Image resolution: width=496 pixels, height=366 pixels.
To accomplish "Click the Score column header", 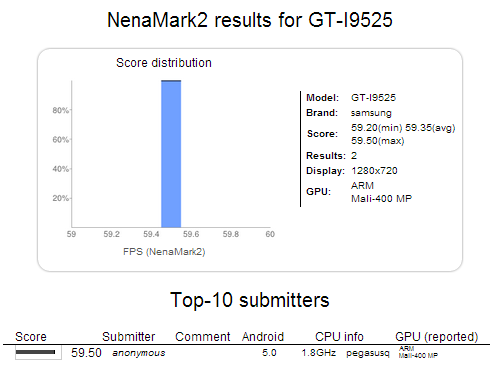I will click(x=31, y=337).
